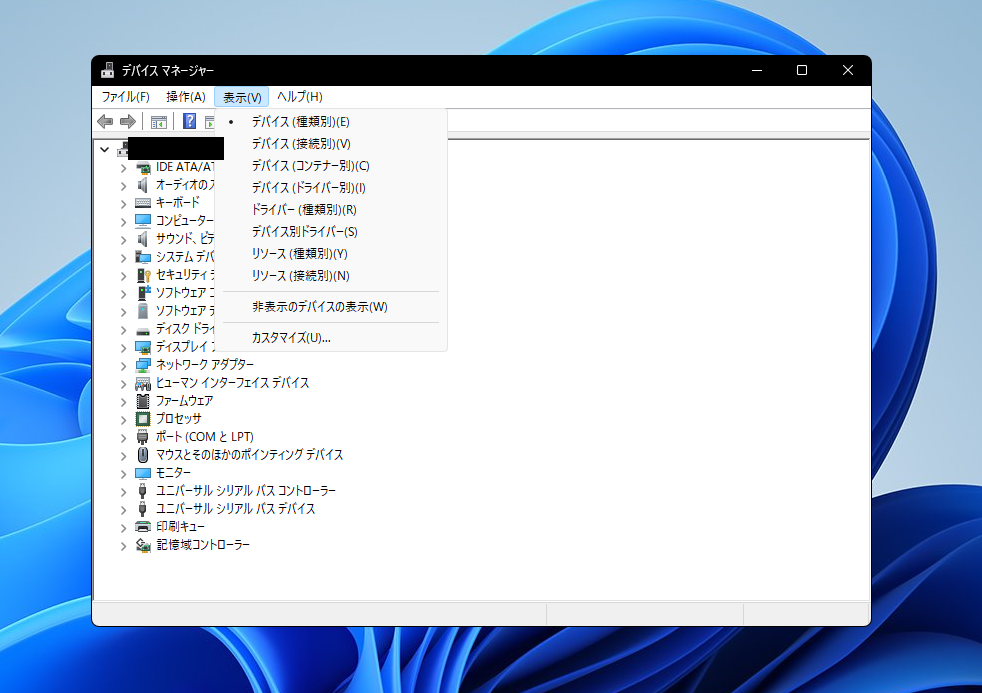The width and height of the screenshot is (982, 693).
Task: Expand the プロセッサ node
Action: [x=123, y=419]
